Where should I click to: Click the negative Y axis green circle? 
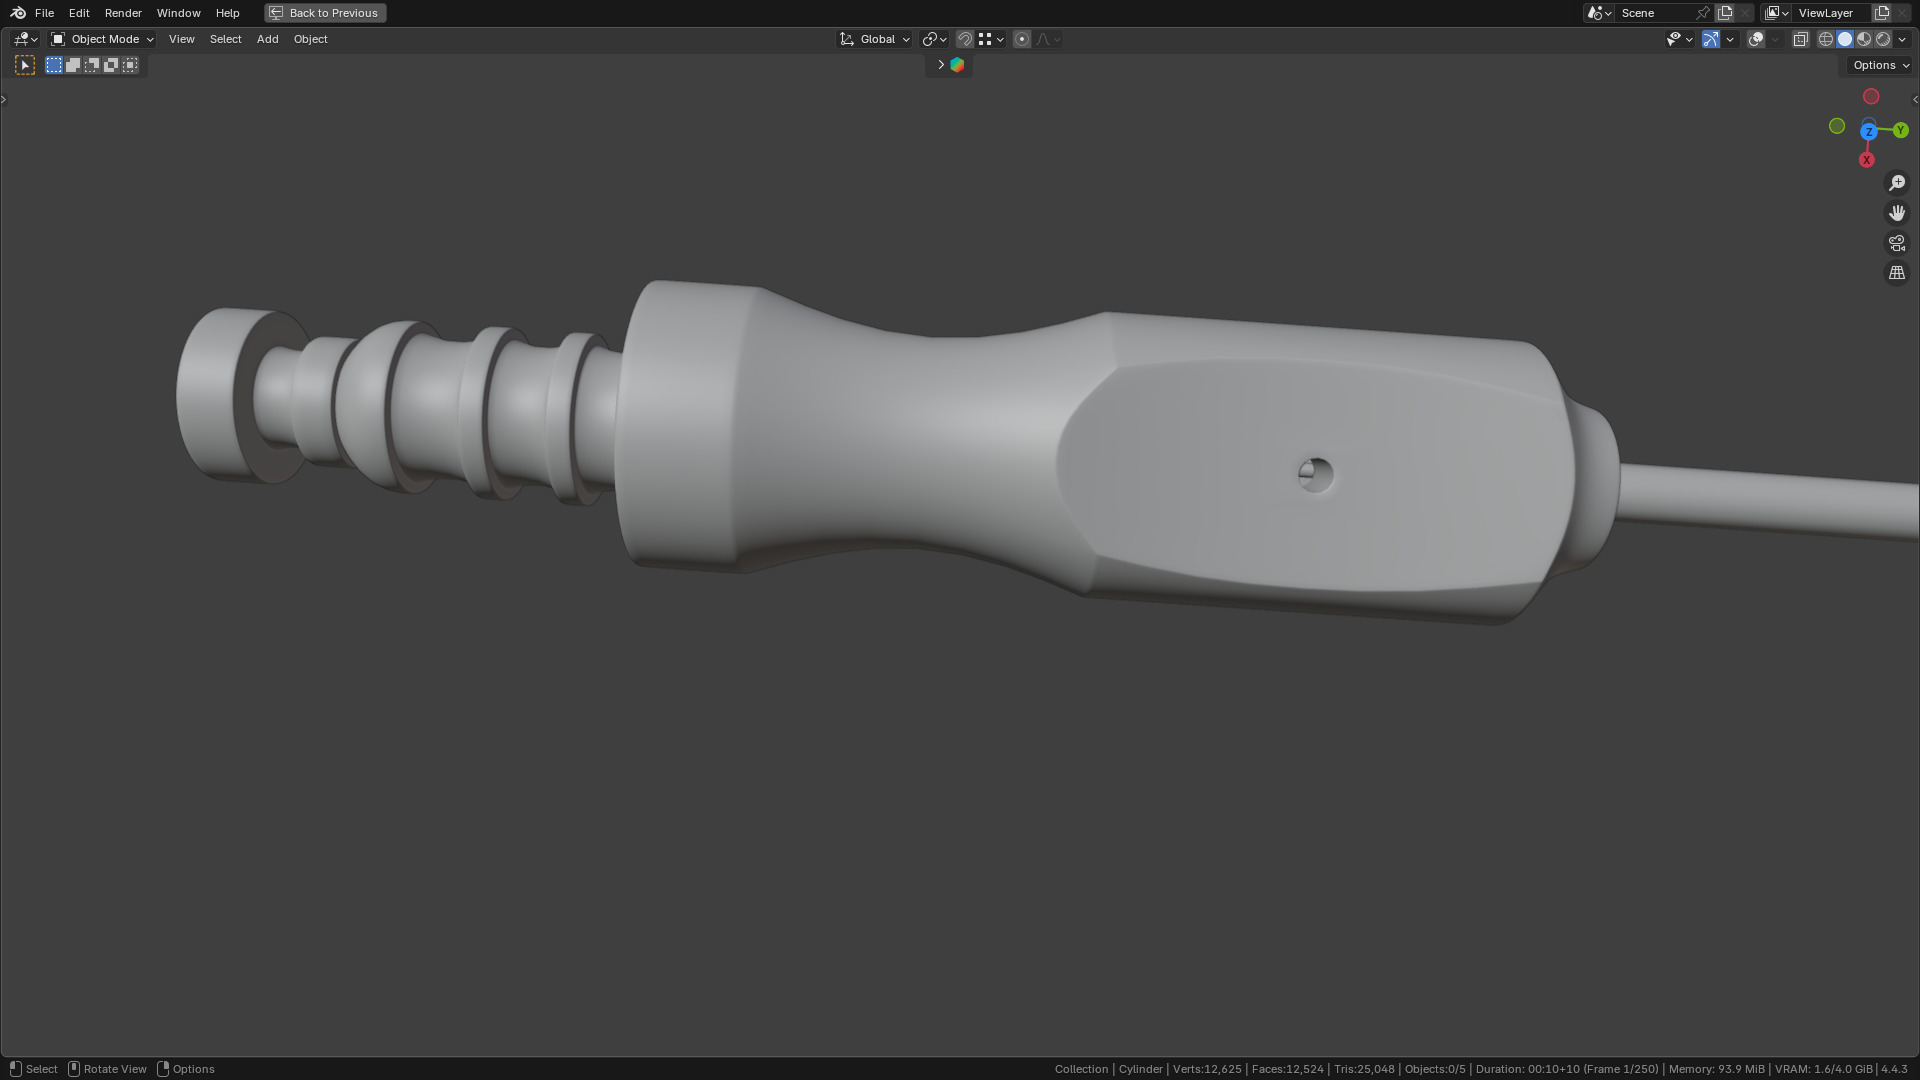pyautogui.click(x=1837, y=126)
